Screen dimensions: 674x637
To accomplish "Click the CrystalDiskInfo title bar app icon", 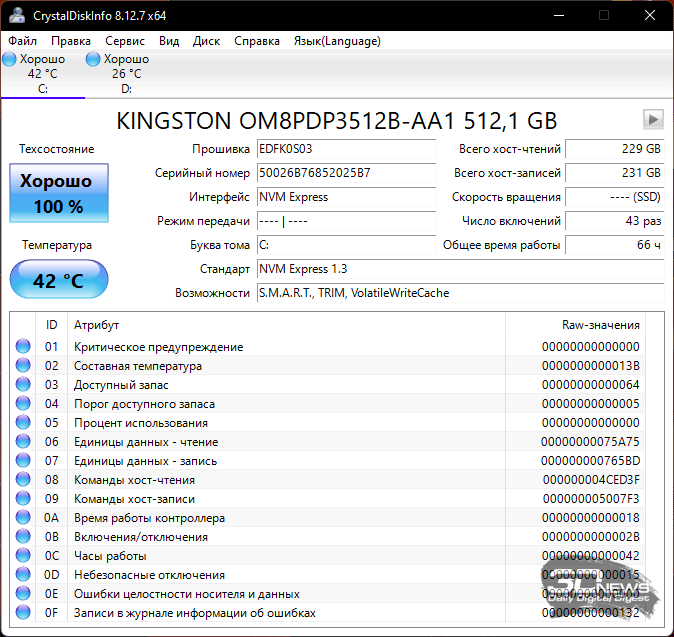I will pyautogui.click(x=17, y=15).
